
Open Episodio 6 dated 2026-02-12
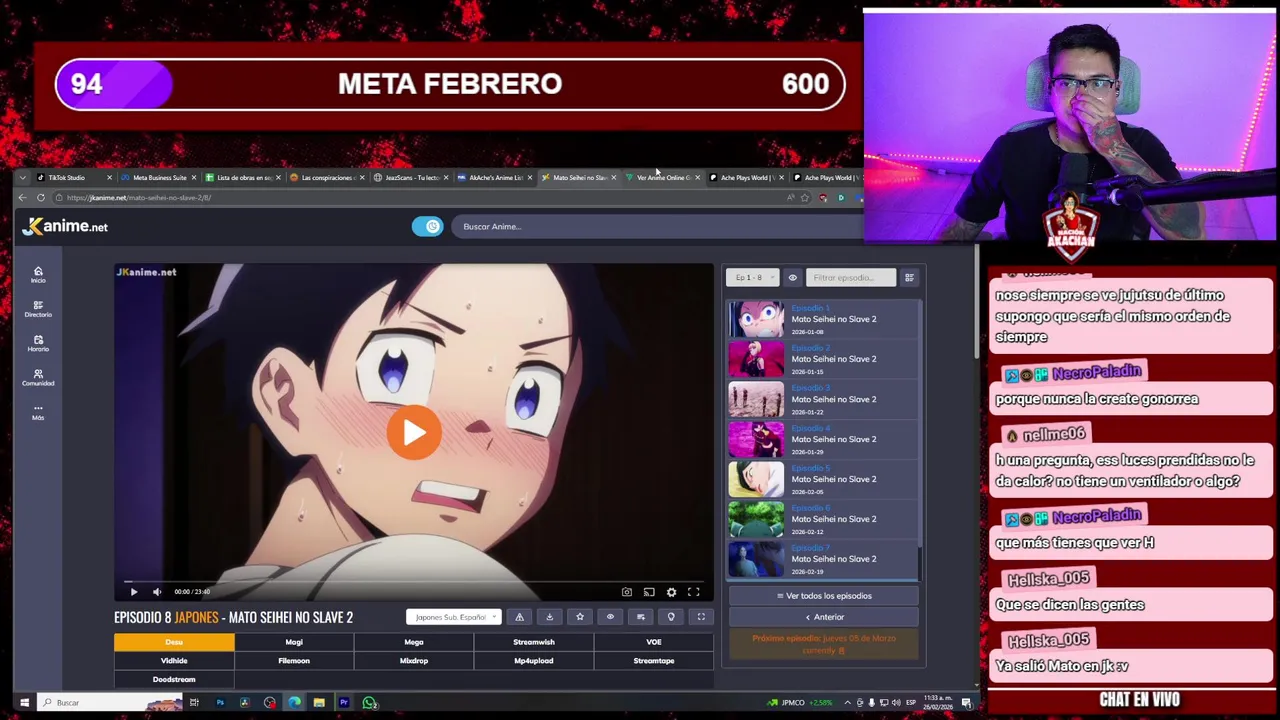pyautogui.click(x=822, y=519)
